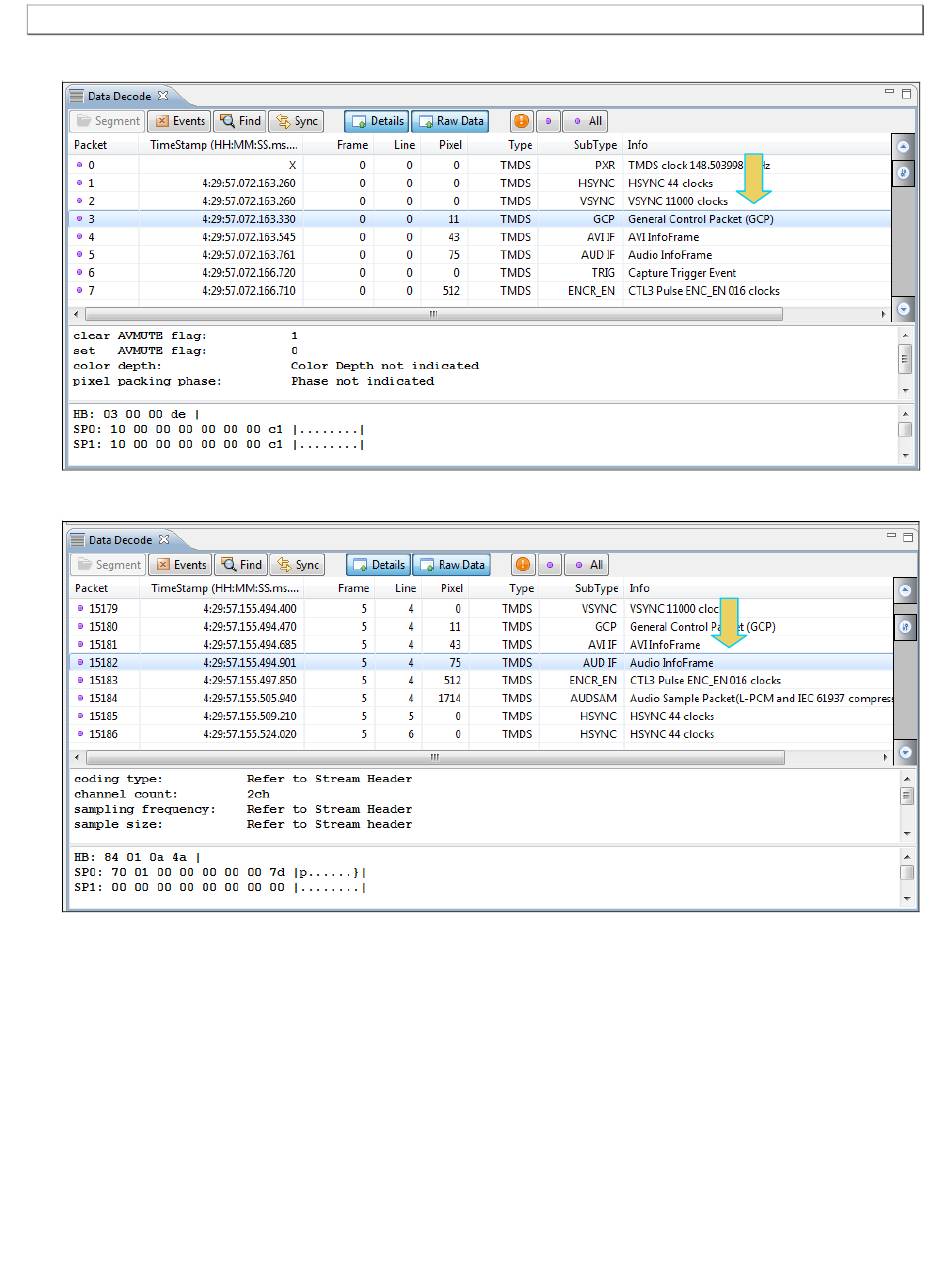Select the lower Data Decode tab title
The image size is (950, 1267).
pyautogui.click(x=120, y=540)
